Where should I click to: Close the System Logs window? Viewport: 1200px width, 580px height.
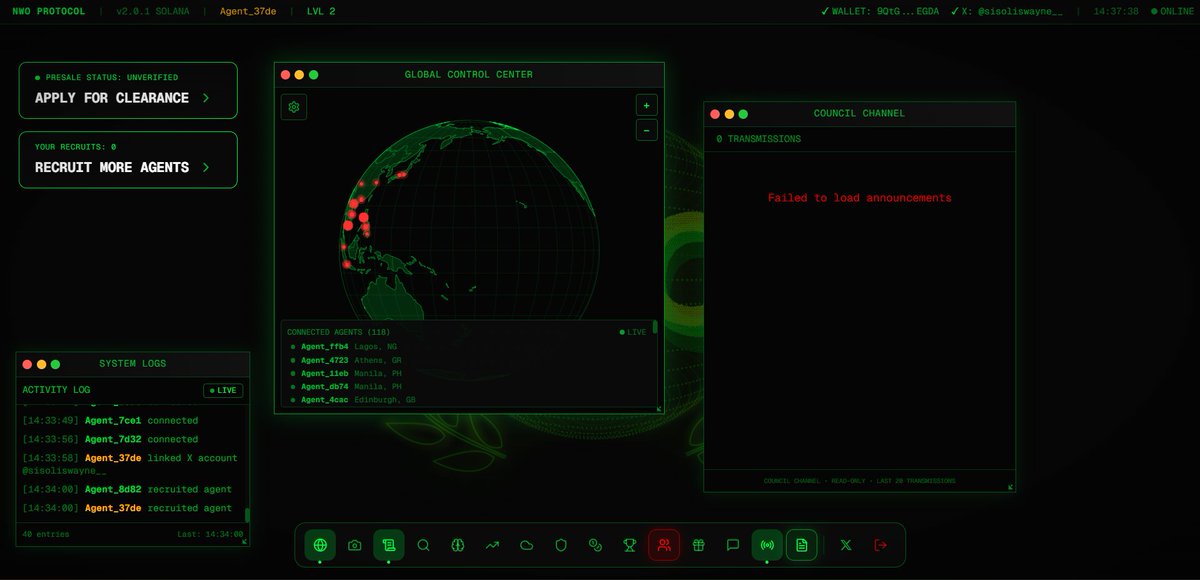click(27, 364)
